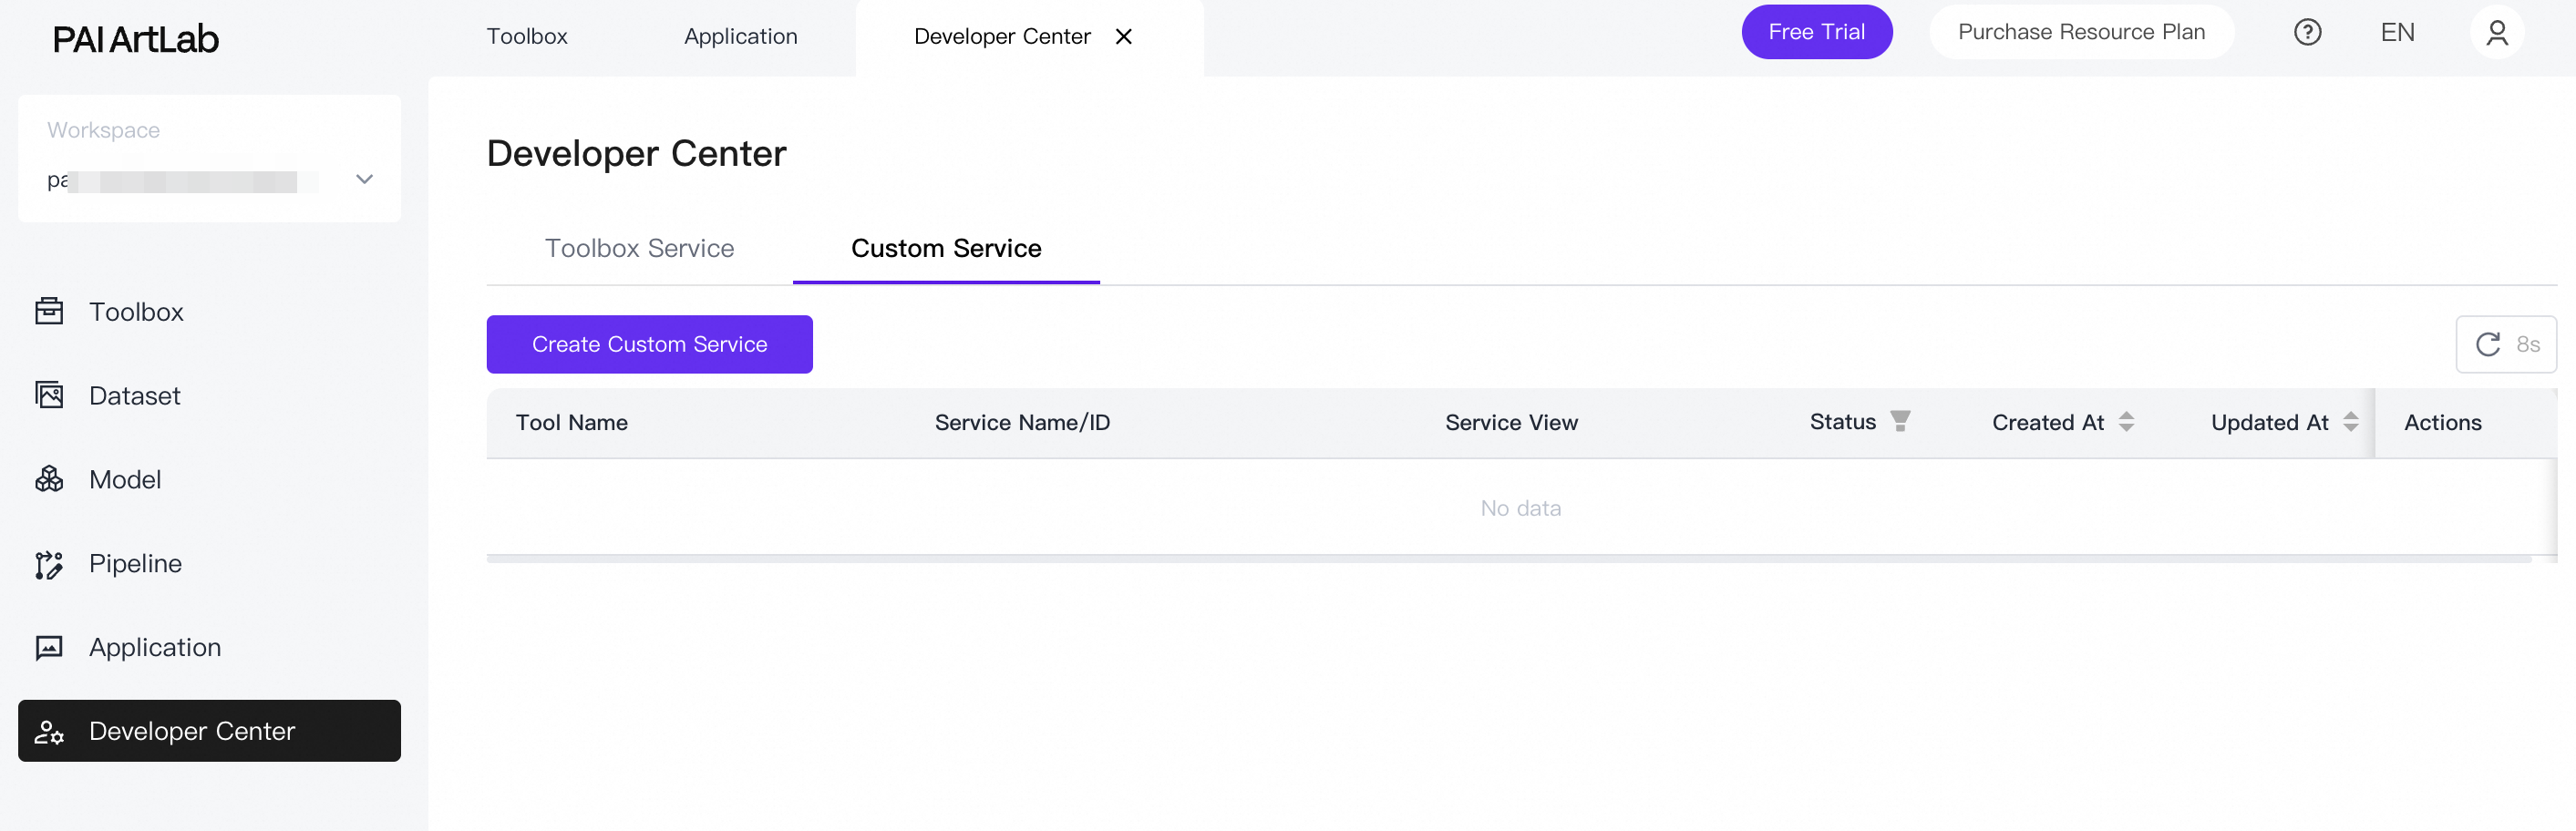Switch language using EN selector
Viewport: 2576px width, 831px height.
tap(2397, 33)
